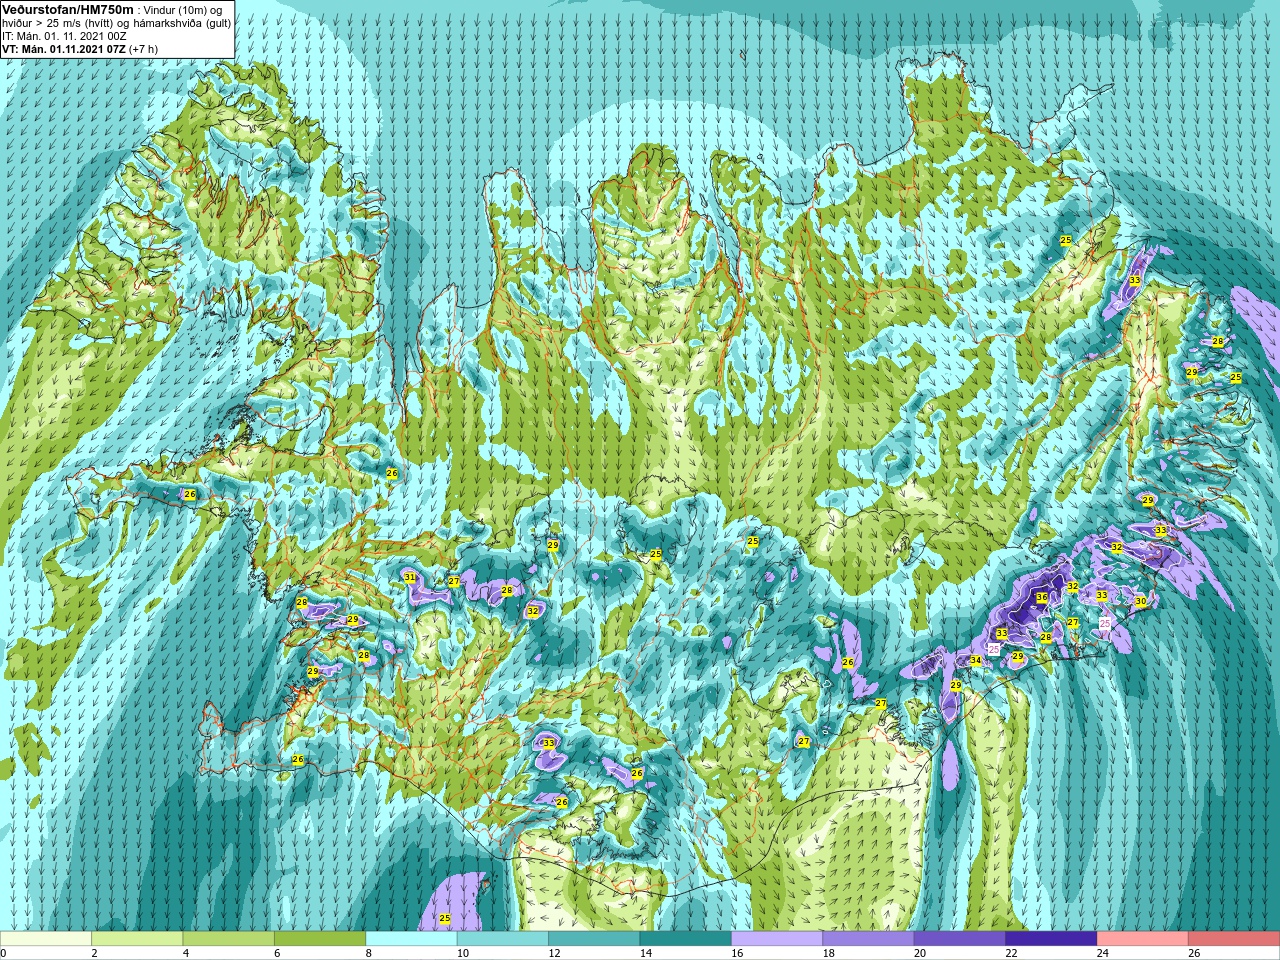Select the 14–16 m/s dark teal legend swatch
Screen dimensions: 1280x960
pos(685,939)
